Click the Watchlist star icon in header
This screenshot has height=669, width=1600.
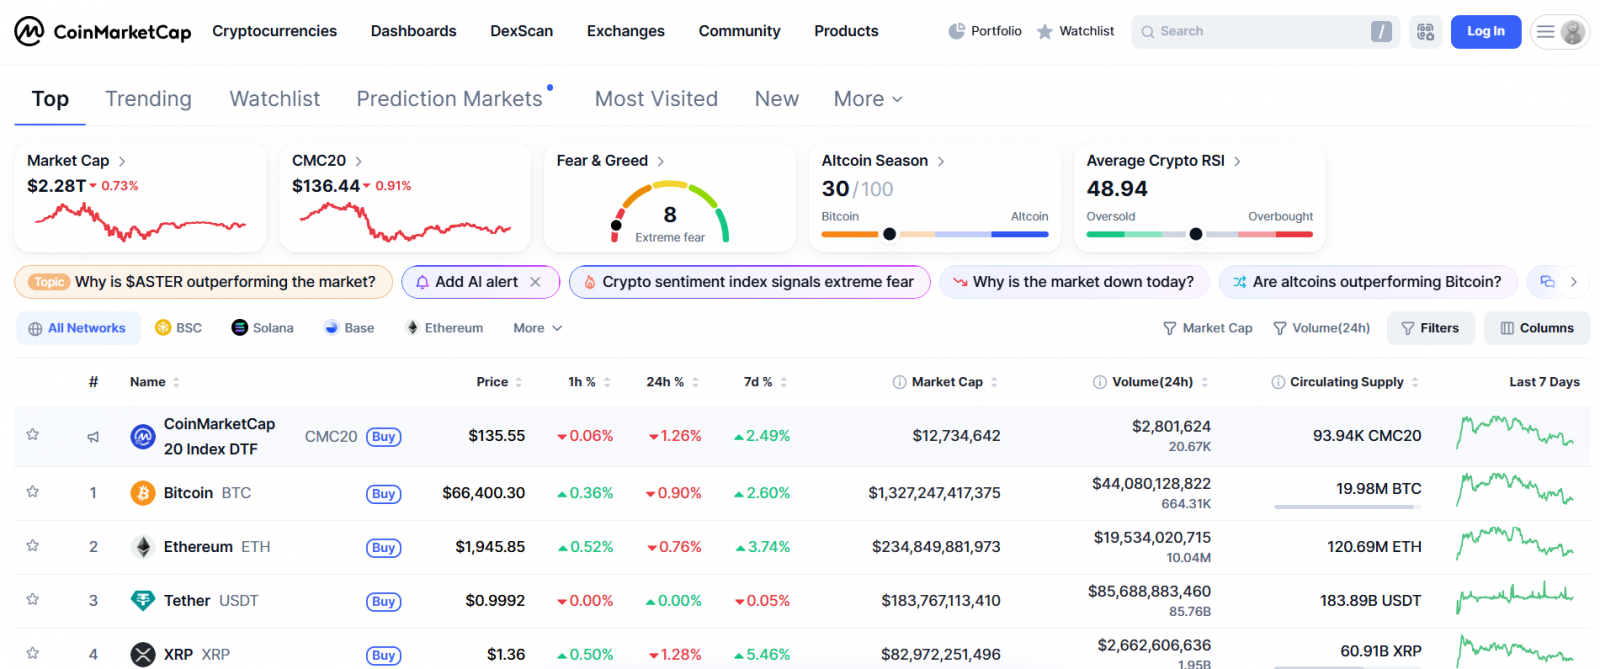pos(1045,32)
